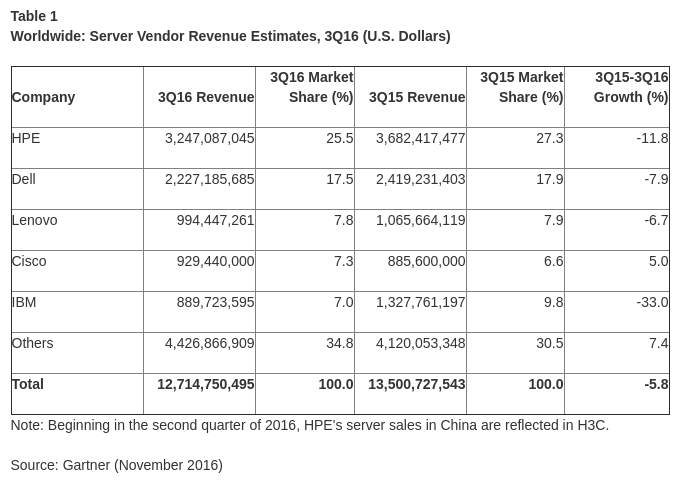Click the 'Table 1' title text
The image size is (685, 488).
[34, 16]
